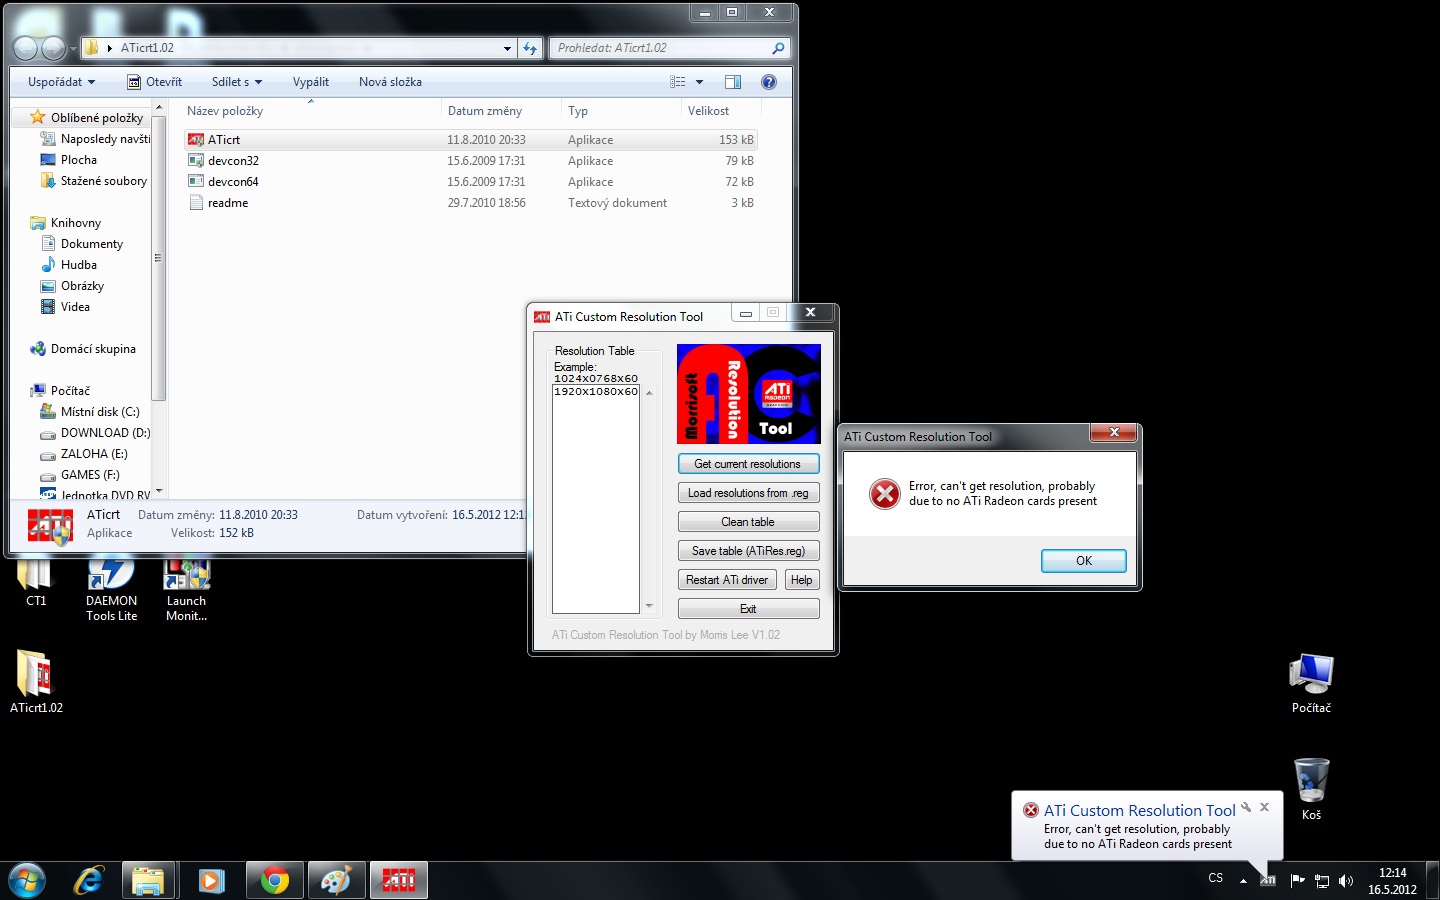The width and height of the screenshot is (1440, 900).
Task: Open the view options dropdown arrow
Action: tap(699, 82)
